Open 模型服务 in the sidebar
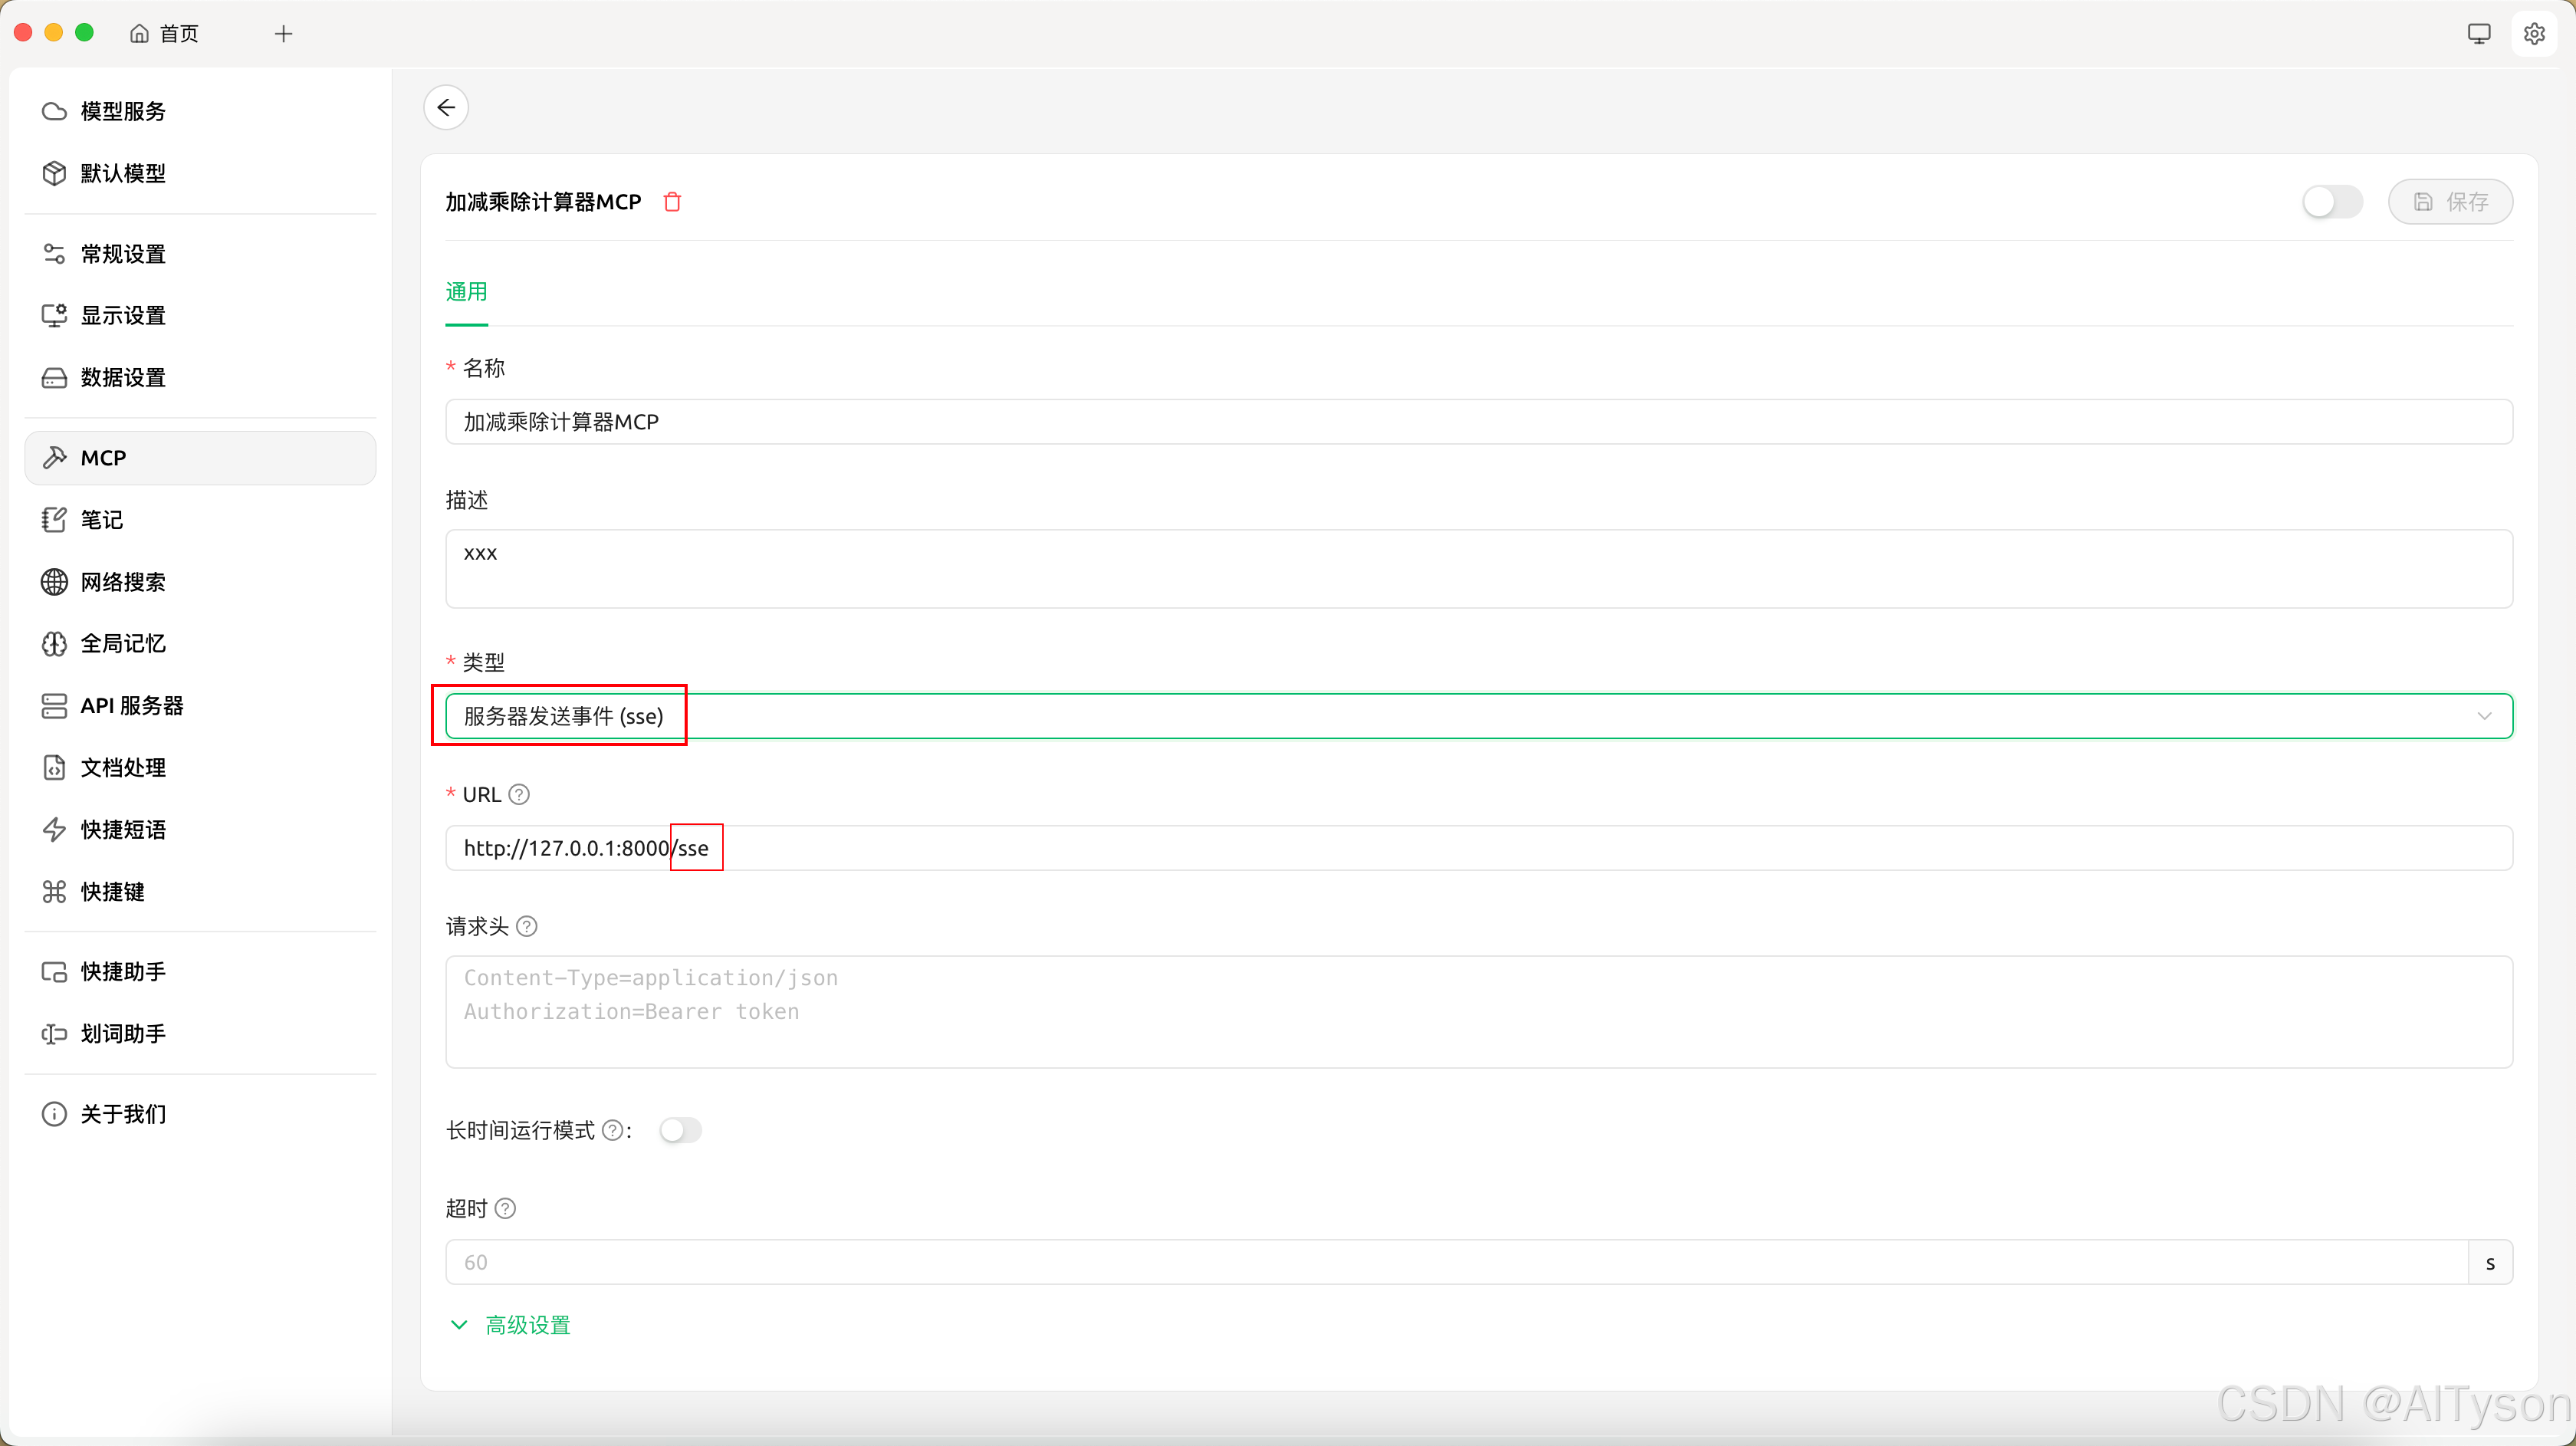This screenshot has width=2576, height=1446. (x=123, y=111)
